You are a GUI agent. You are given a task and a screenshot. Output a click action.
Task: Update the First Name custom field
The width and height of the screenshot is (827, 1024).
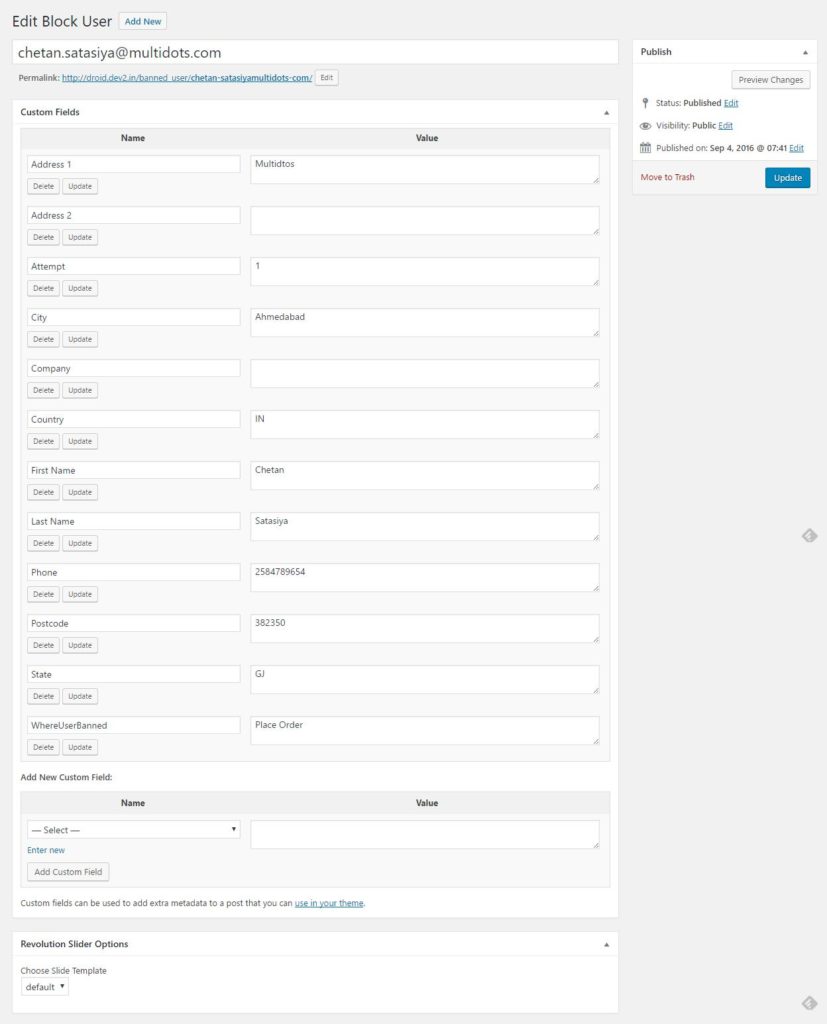pos(80,492)
